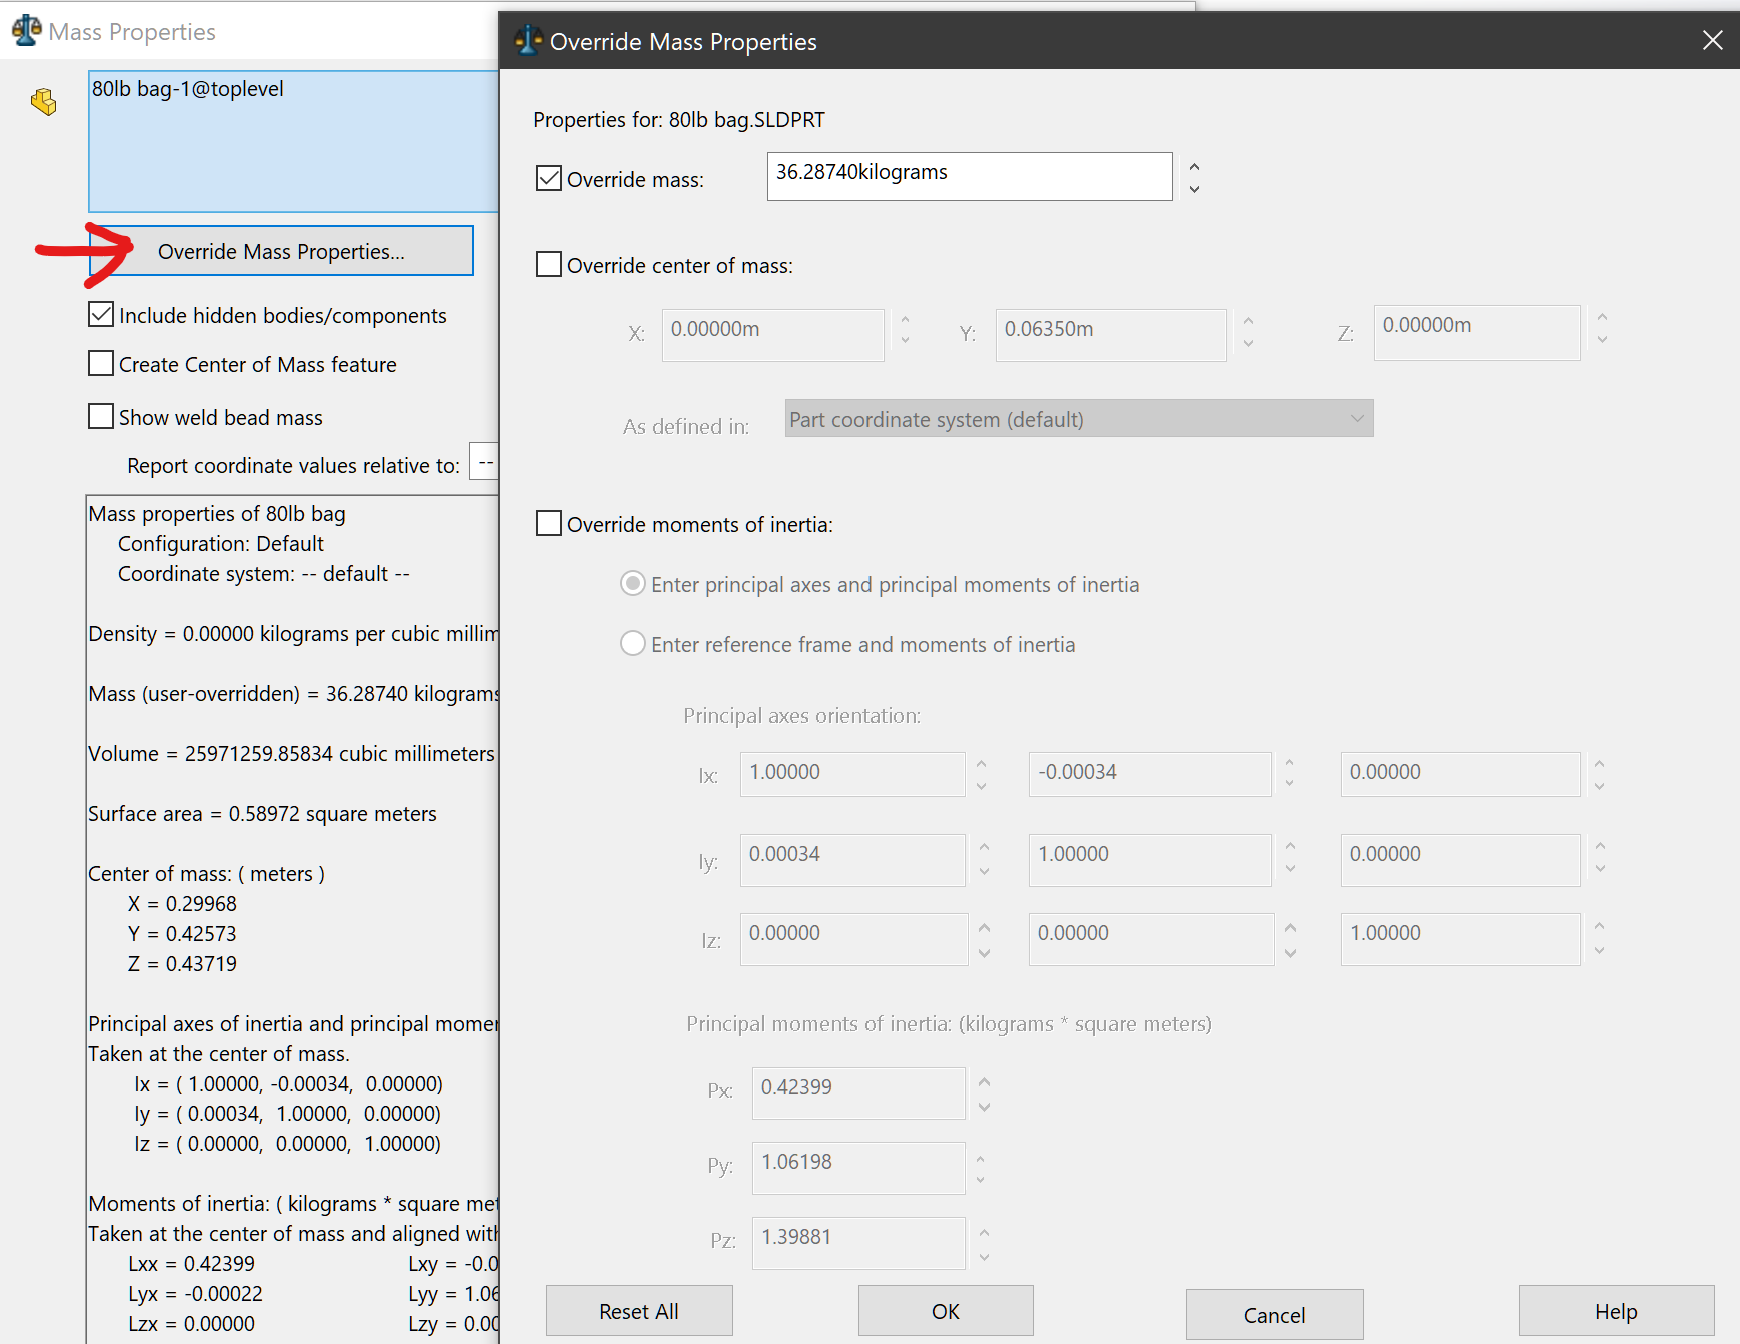
Task: Click the Py principal moment field
Action: 858,1167
